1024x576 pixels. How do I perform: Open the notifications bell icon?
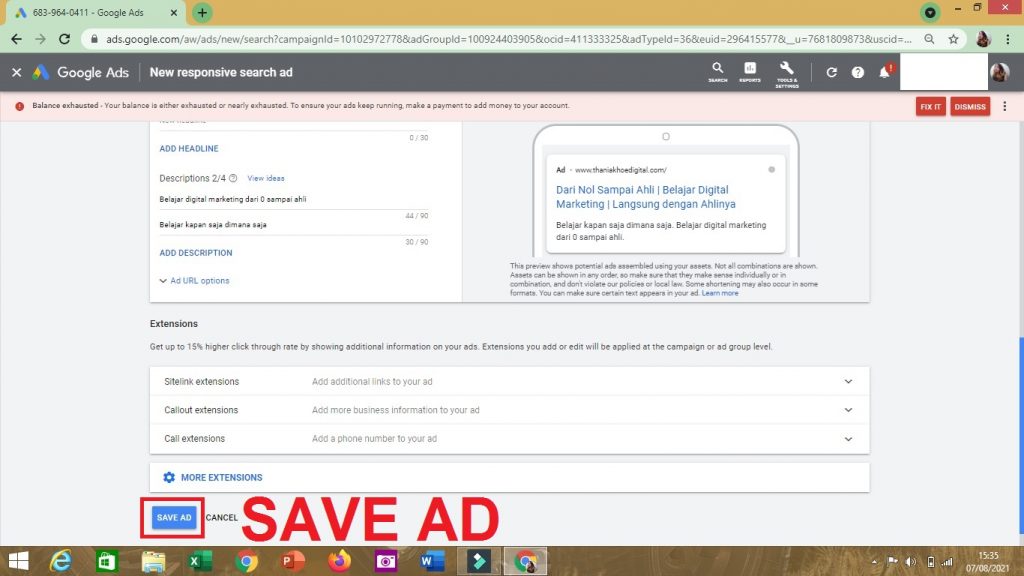point(884,73)
